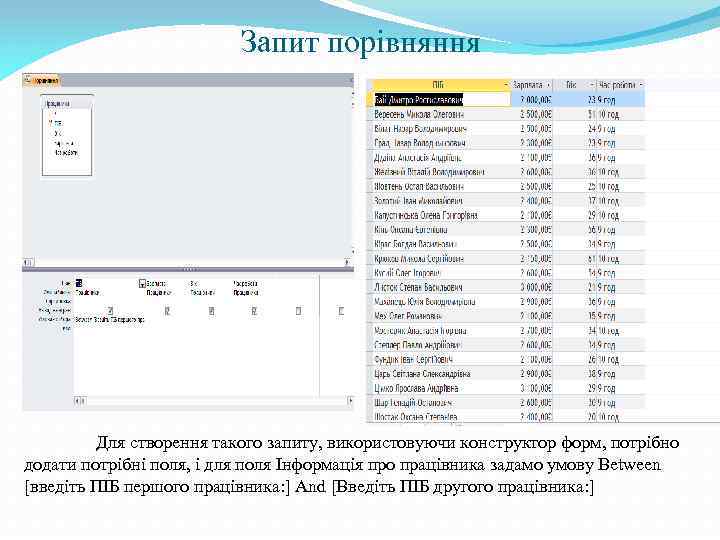The height and width of the screenshot is (540, 720).
Task: Open the Вік column filter dropdown
Action: [x=591, y=85]
